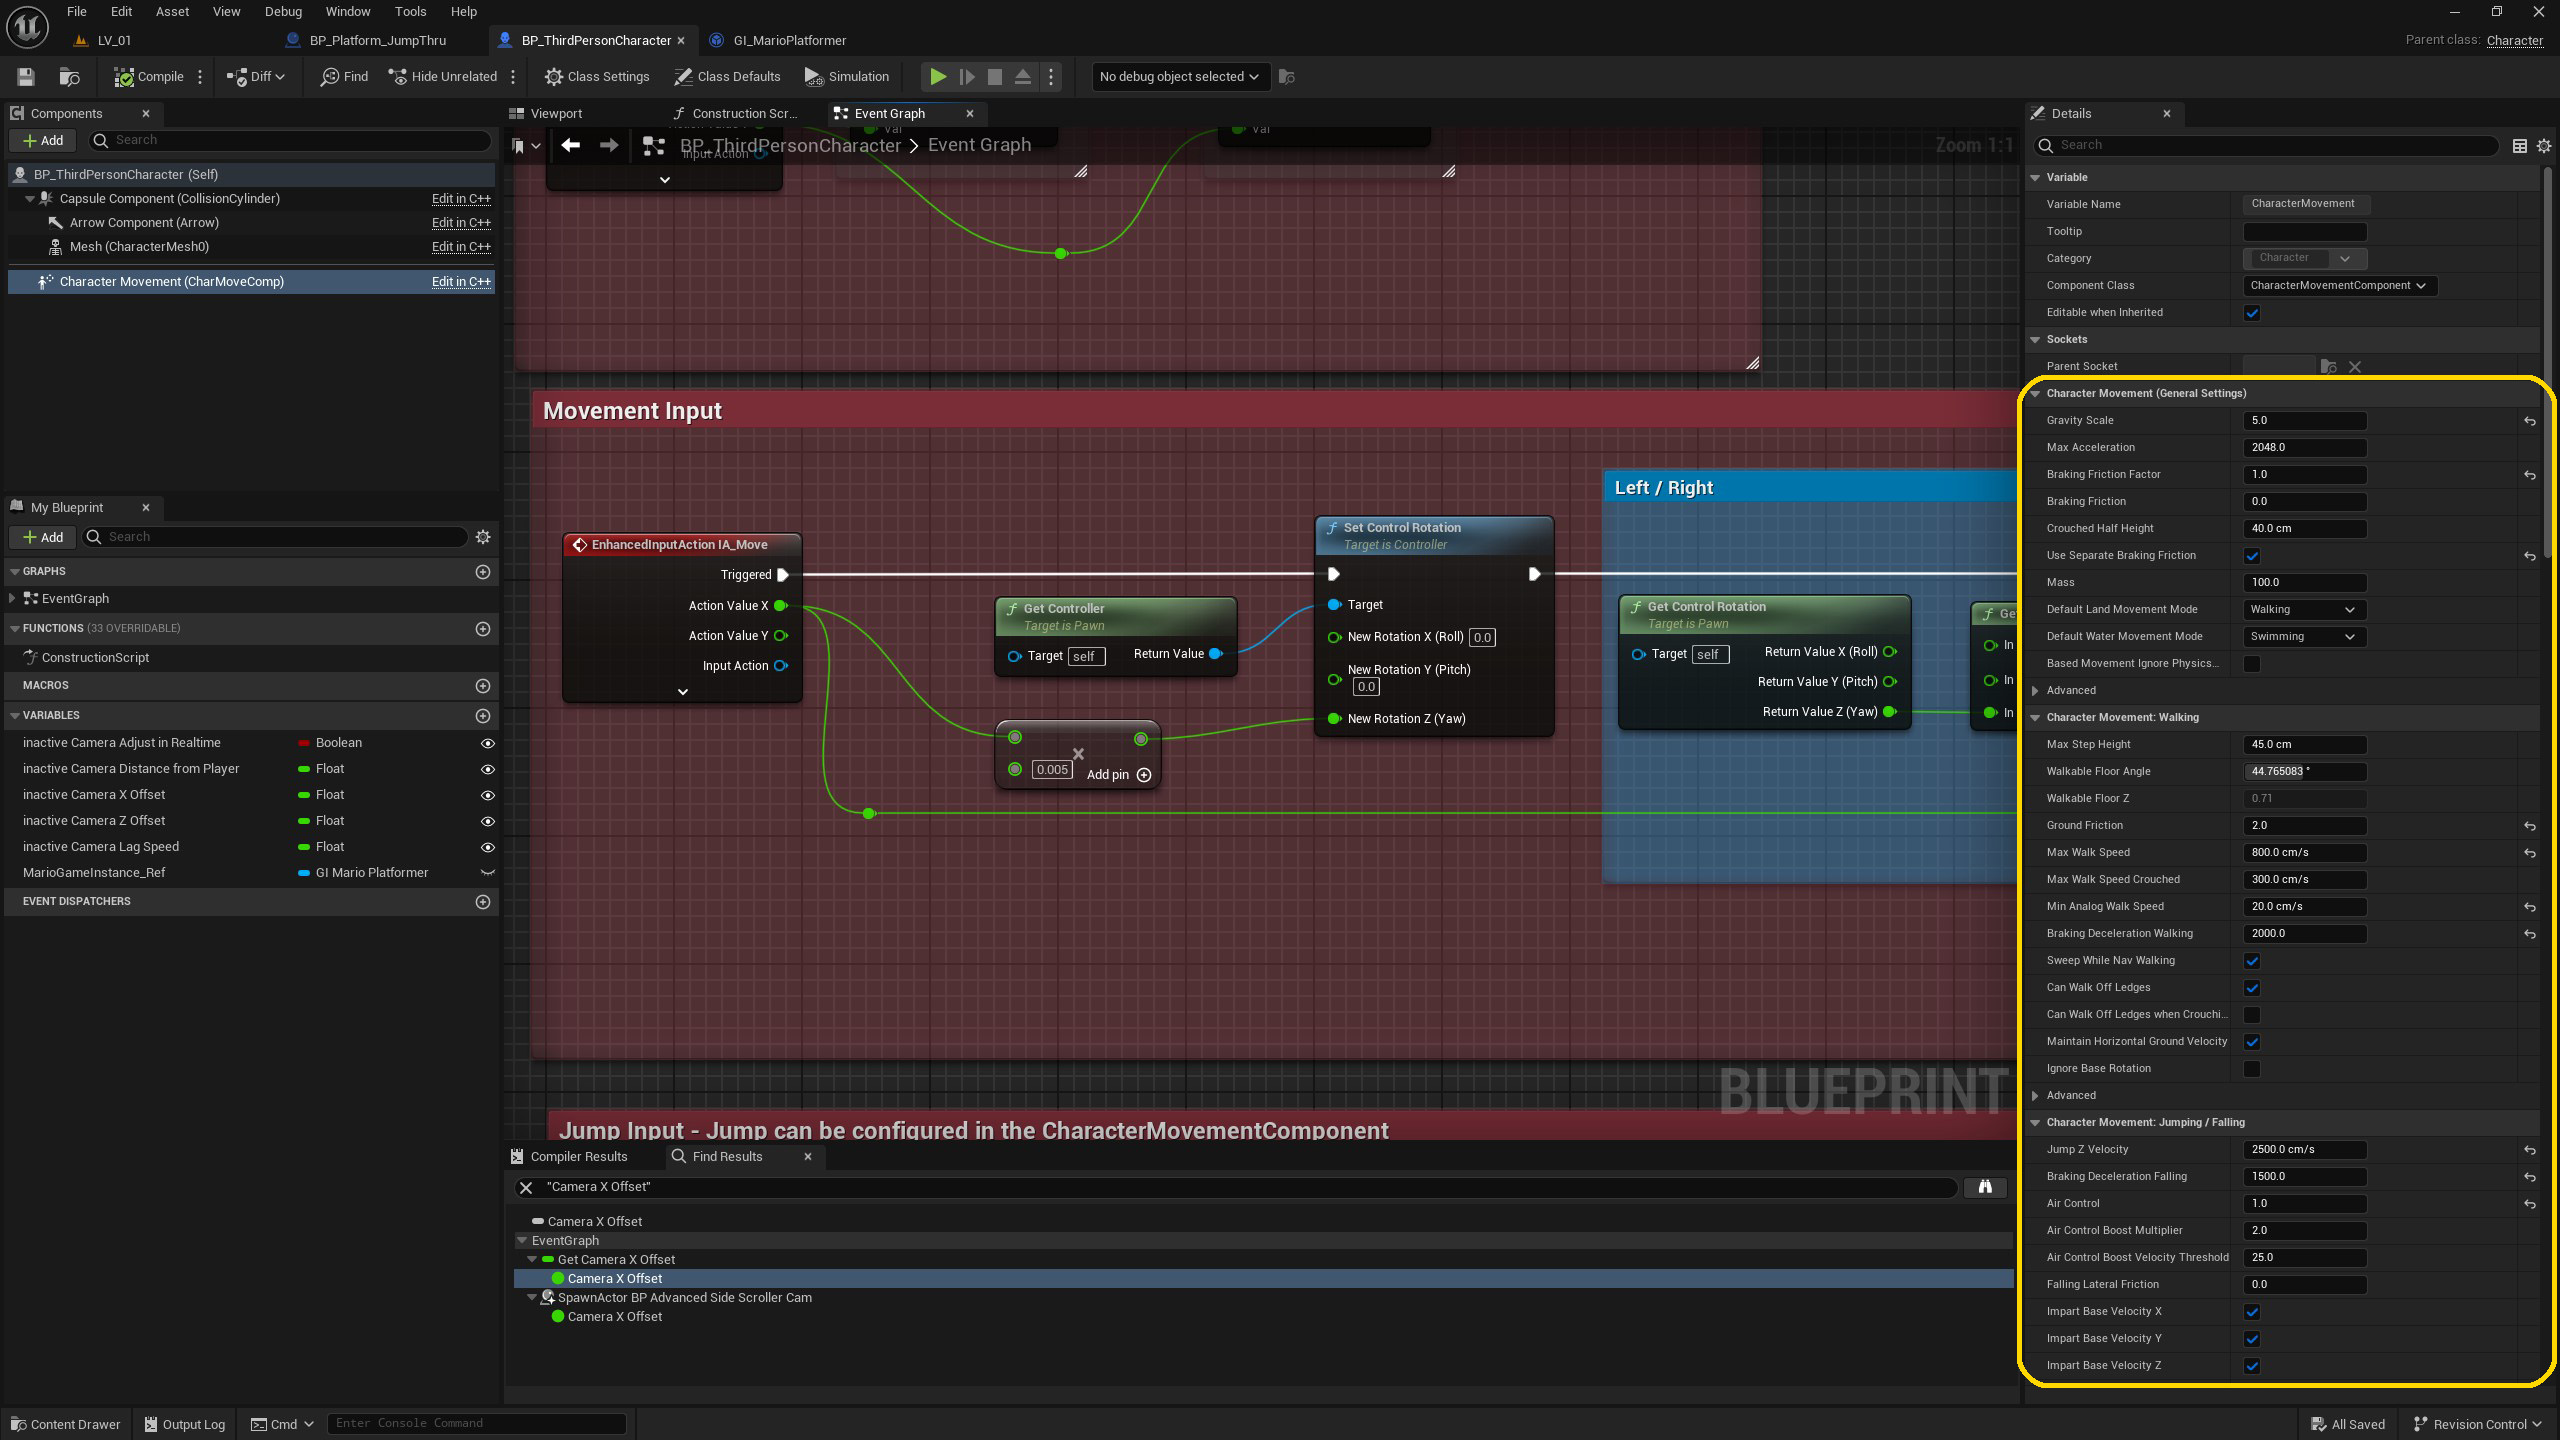2560x1440 pixels.
Task: Collapse Character Movement: Walking section
Action: pos(2035,718)
